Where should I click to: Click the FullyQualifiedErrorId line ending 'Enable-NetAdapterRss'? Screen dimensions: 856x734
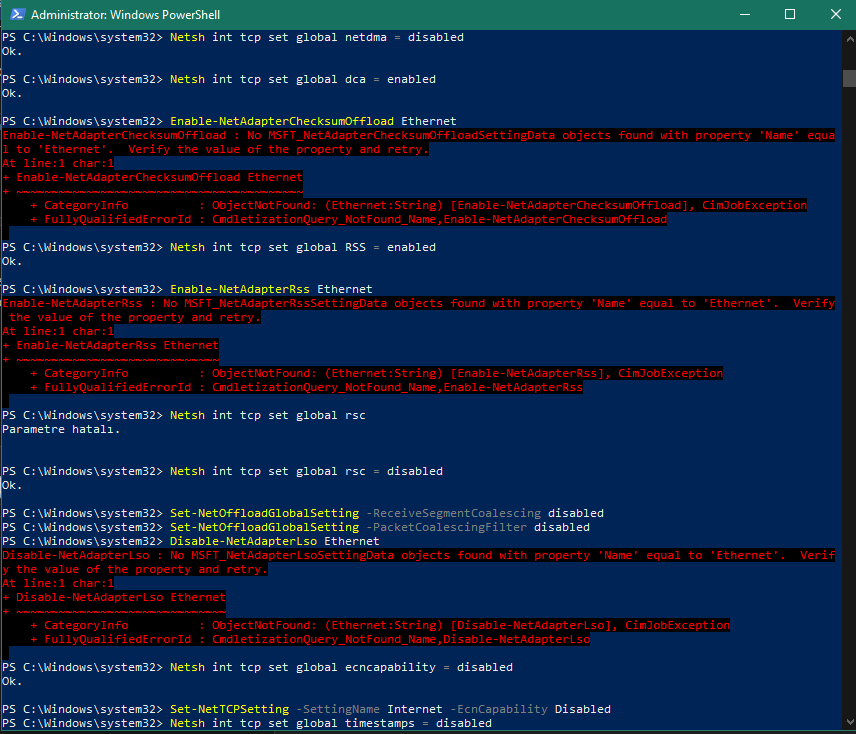pos(306,387)
